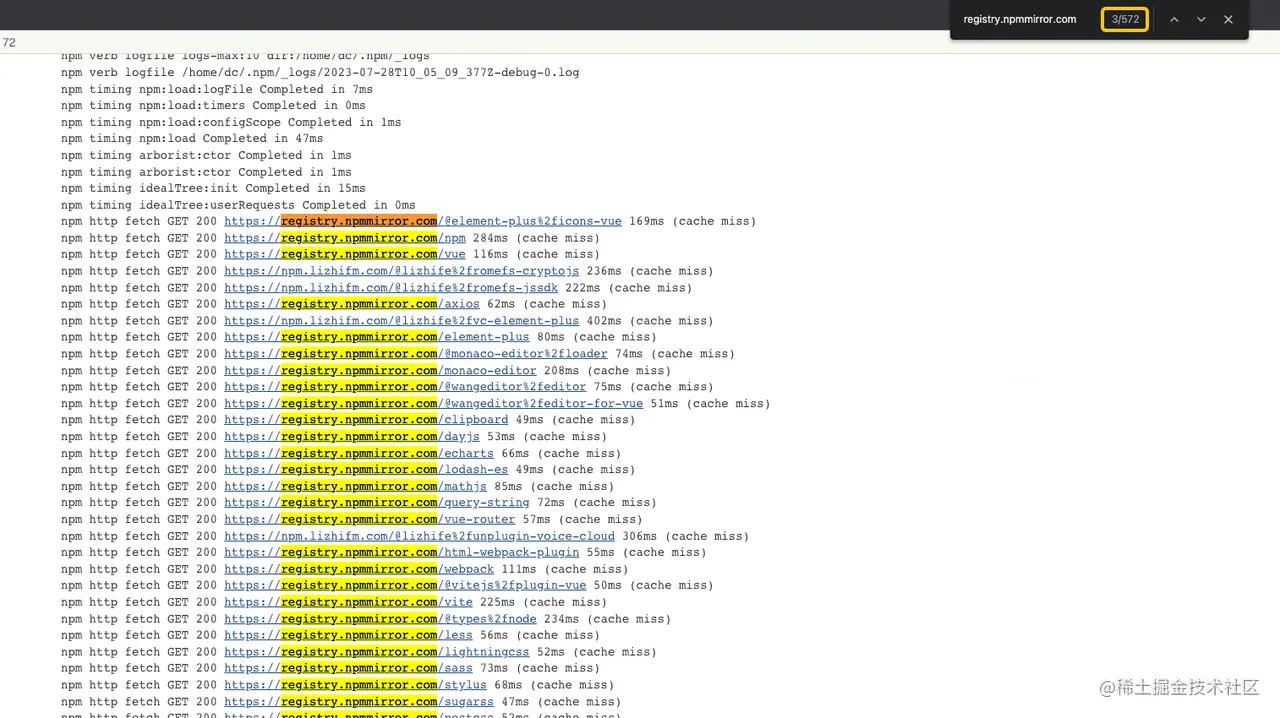The width and height of the screenshot is (1280, 718).
Task: Click the 'npm:load Completed in 47ms' line
Action: (x=192, y=138)
